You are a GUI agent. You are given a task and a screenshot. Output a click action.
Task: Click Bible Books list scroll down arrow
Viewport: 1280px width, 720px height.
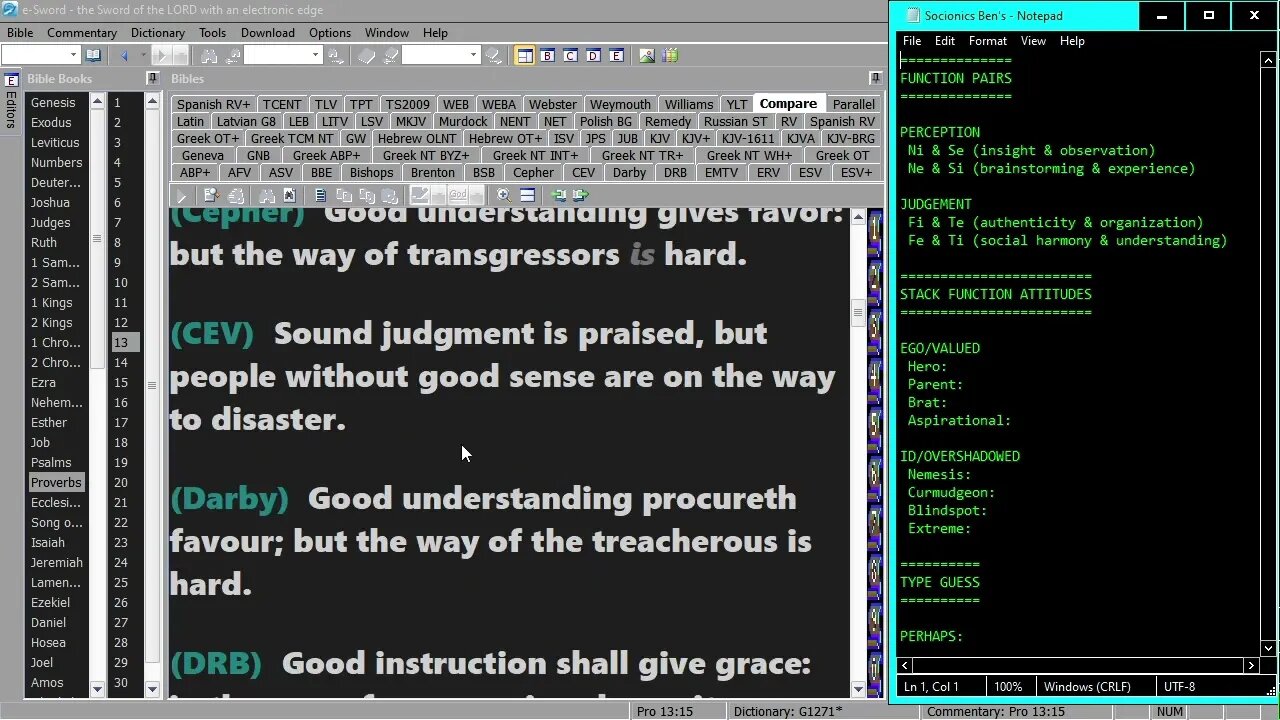point(97,689)
